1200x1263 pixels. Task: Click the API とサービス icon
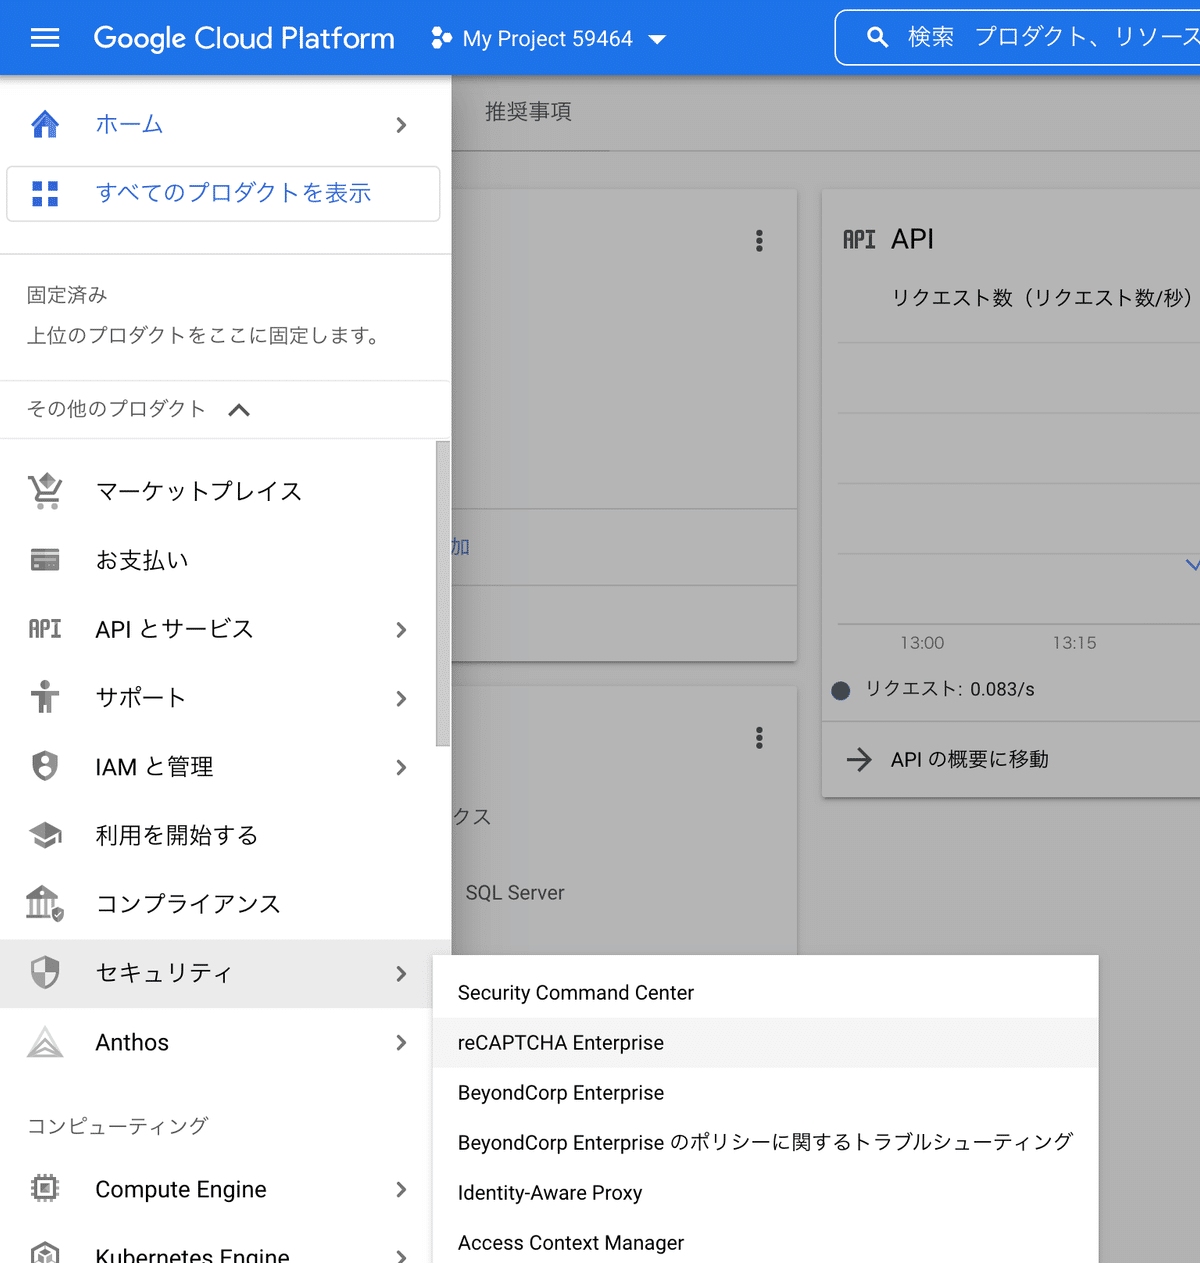pos(45,629)
